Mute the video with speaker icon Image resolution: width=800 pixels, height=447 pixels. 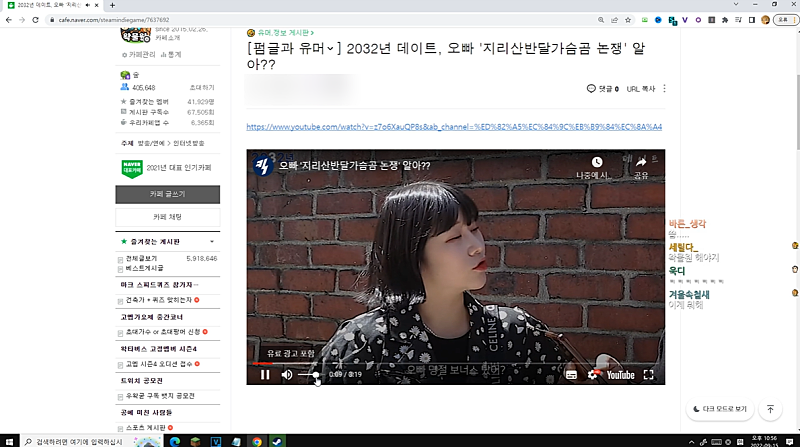tap(287, 375)
